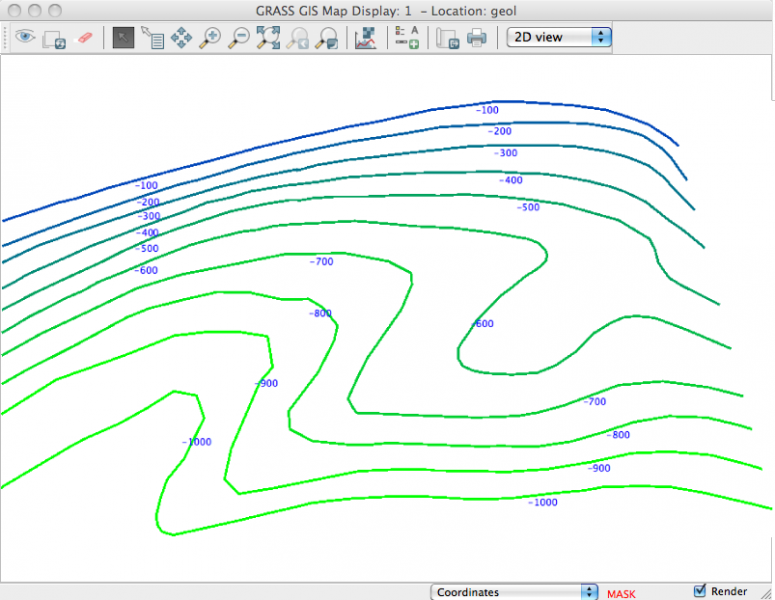Viewport: 775px width, 600px height.
Task: Open the Analyze map tools
Action: (366, 38)
